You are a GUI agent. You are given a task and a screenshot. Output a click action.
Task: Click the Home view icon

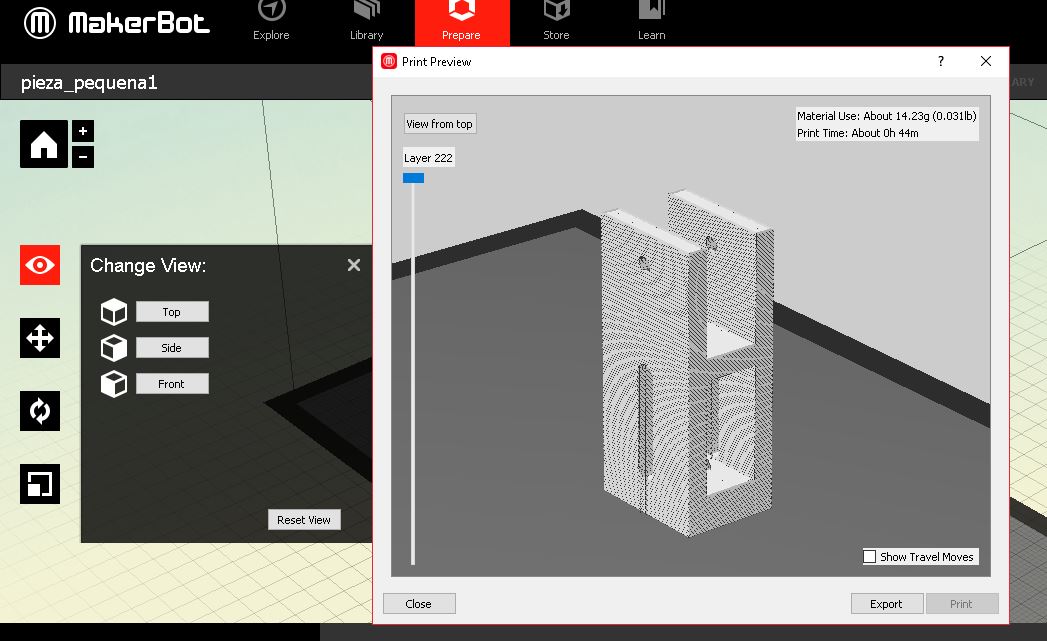(43, 144)
